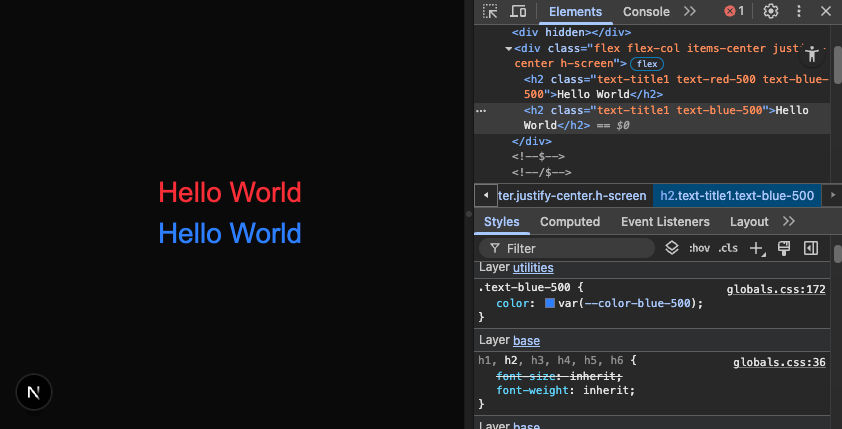Click the .text-blue-500 selector
This screenshot has width=842, height=429.
(x=524, y=287)
